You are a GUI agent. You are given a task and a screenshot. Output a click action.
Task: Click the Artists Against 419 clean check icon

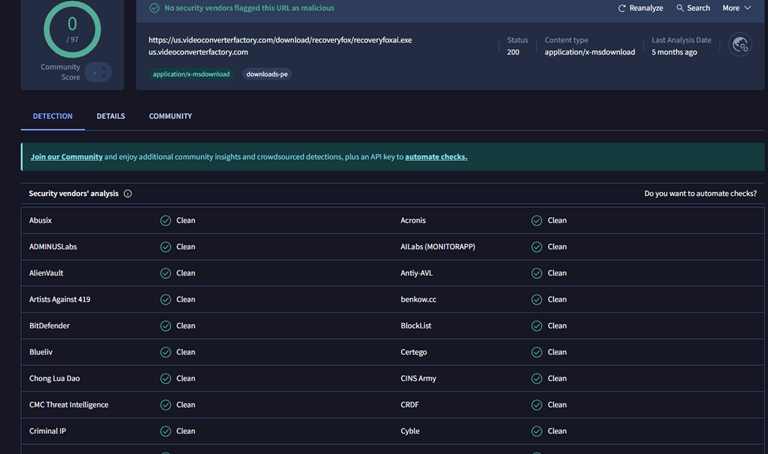pyautogui.click(x=166, y=299)
